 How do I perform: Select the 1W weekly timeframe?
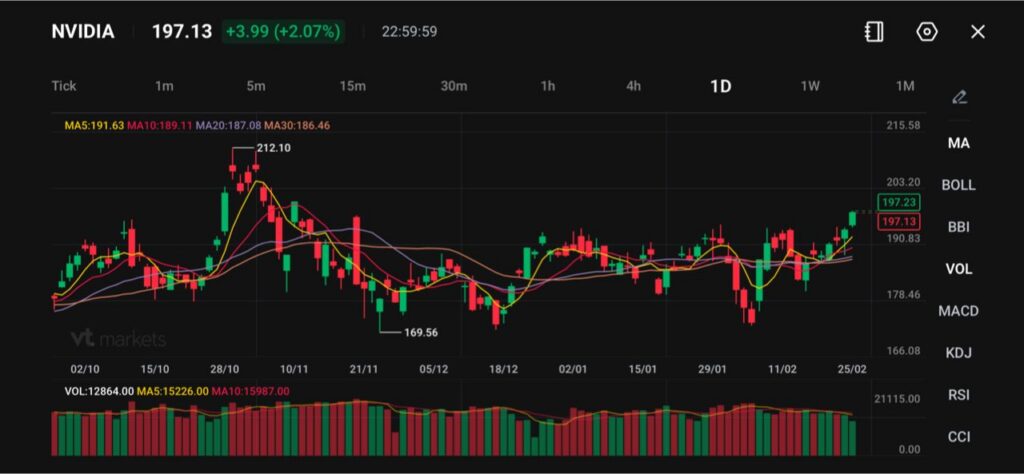point(810,86)
